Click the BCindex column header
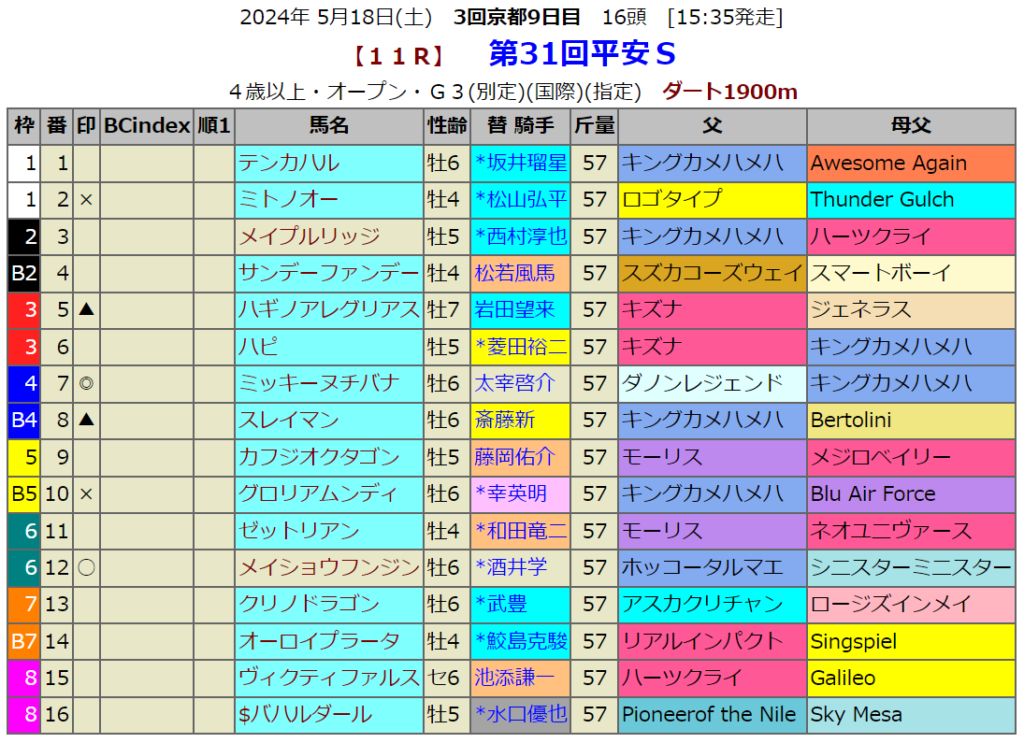The height and width of the screenshot is (743, 1024). [147, 126]
